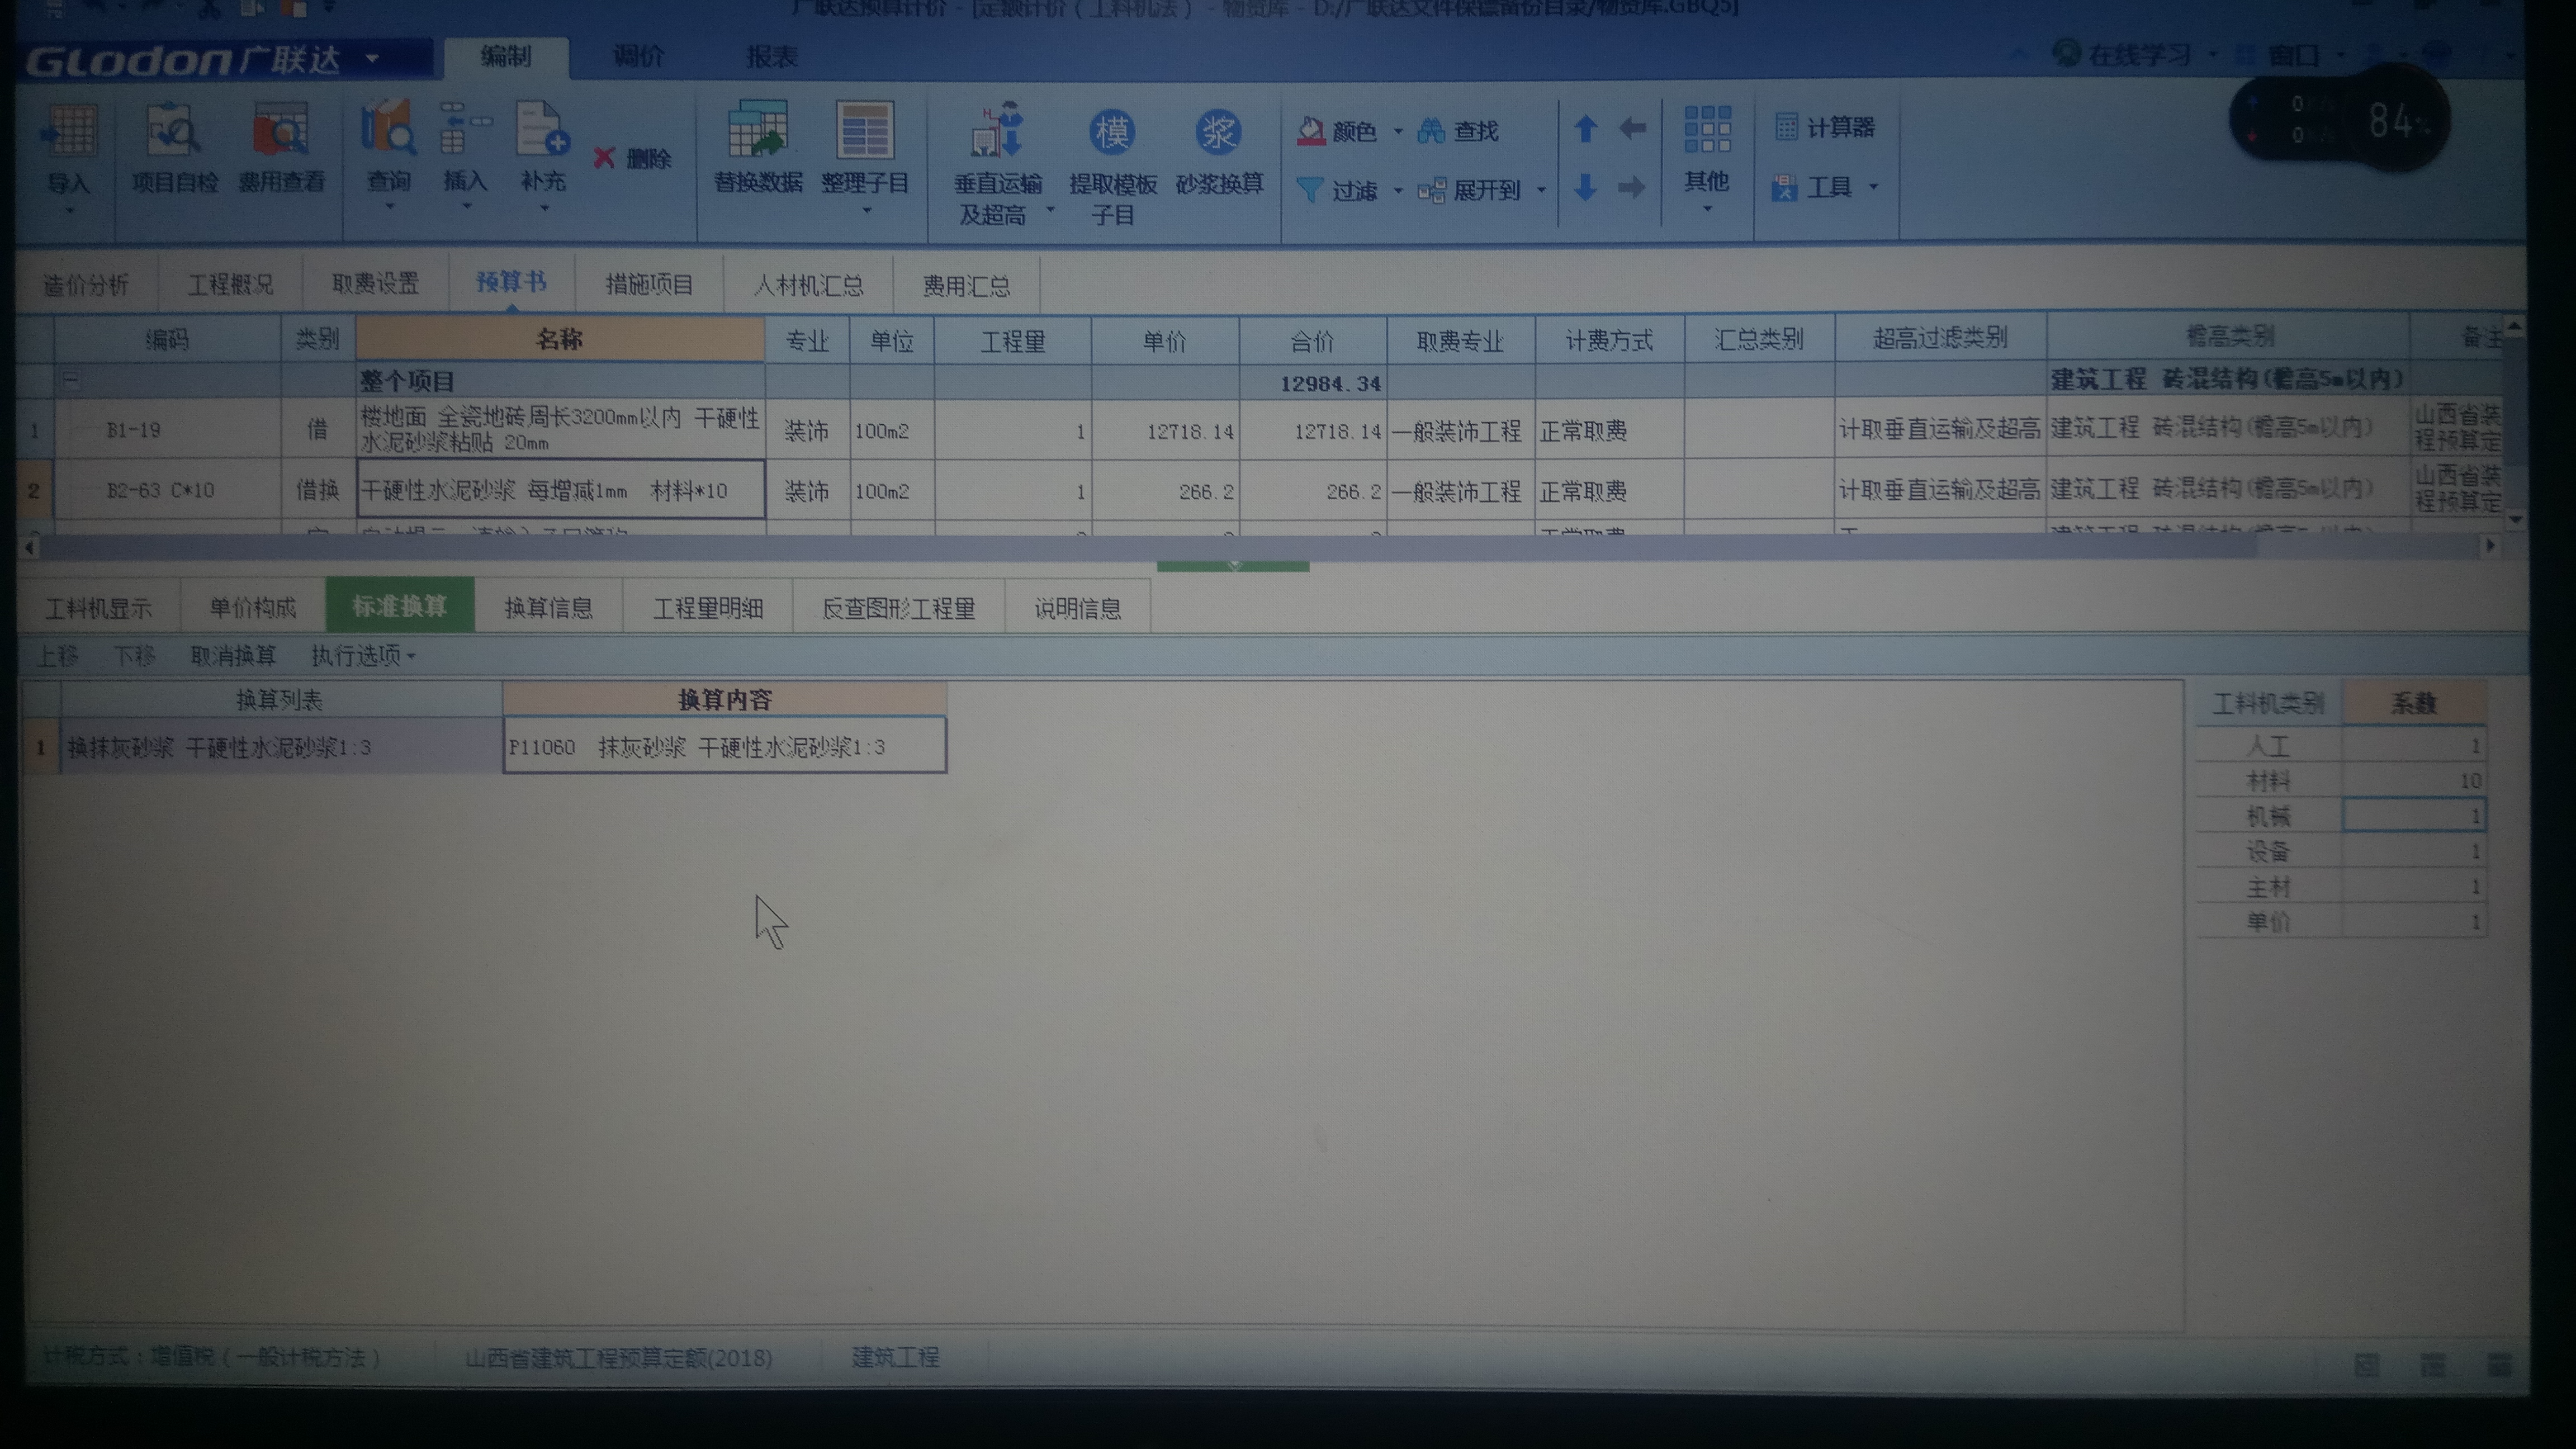The height and width of the screenshot is (1449, 2576).
Task: Click 提取模板子目 icon
Action: click(x=1112, y=132)
